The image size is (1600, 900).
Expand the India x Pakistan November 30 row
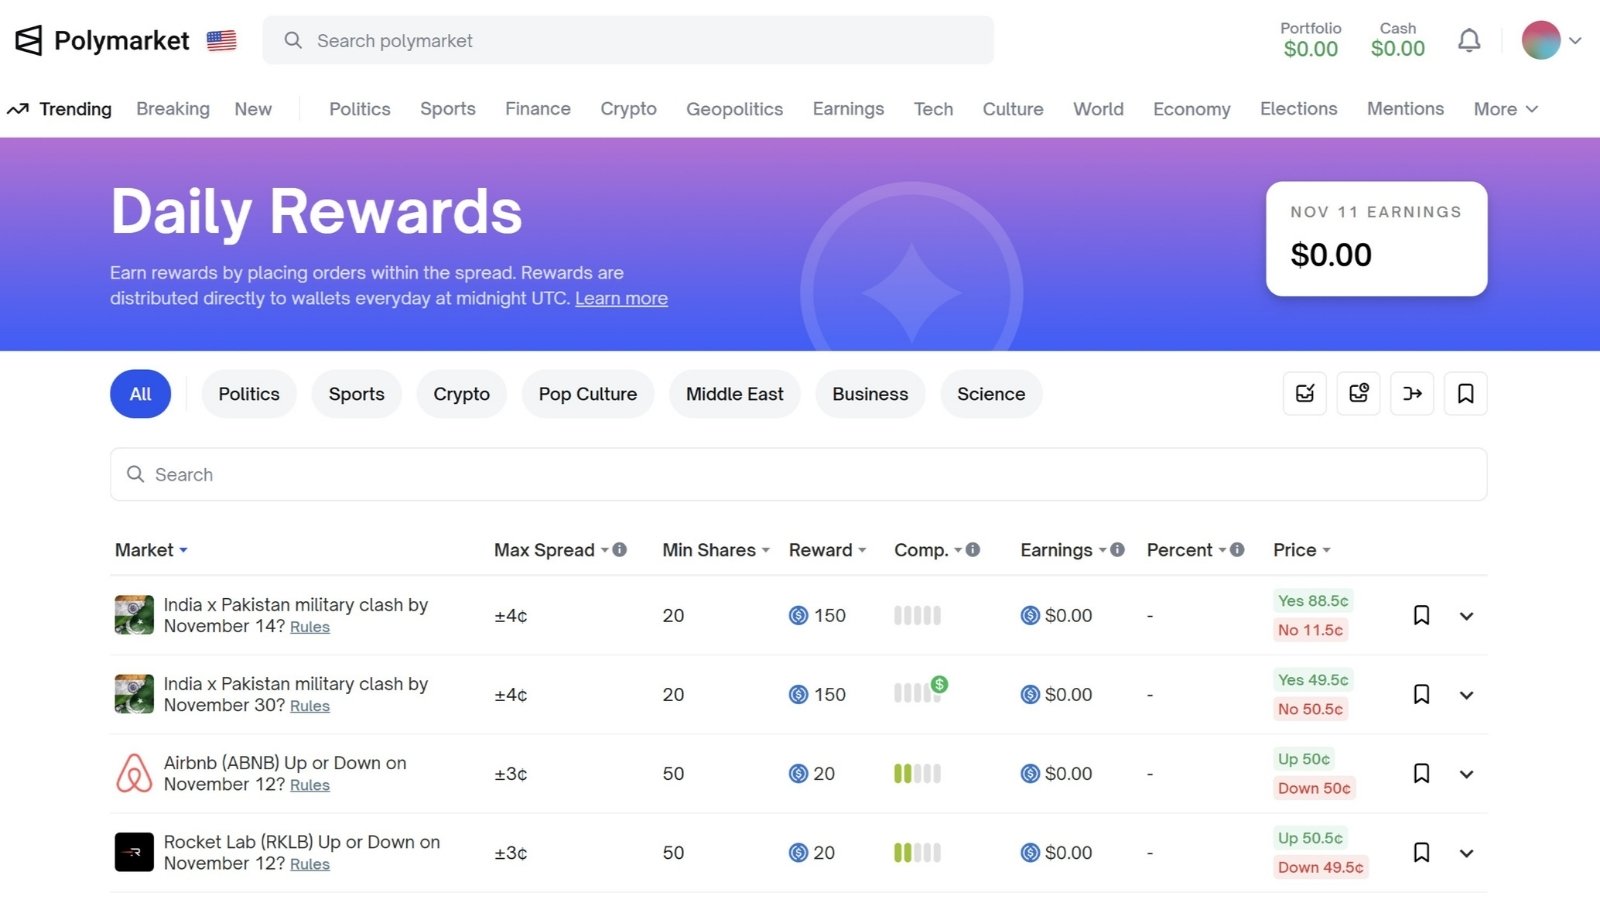1466,695
